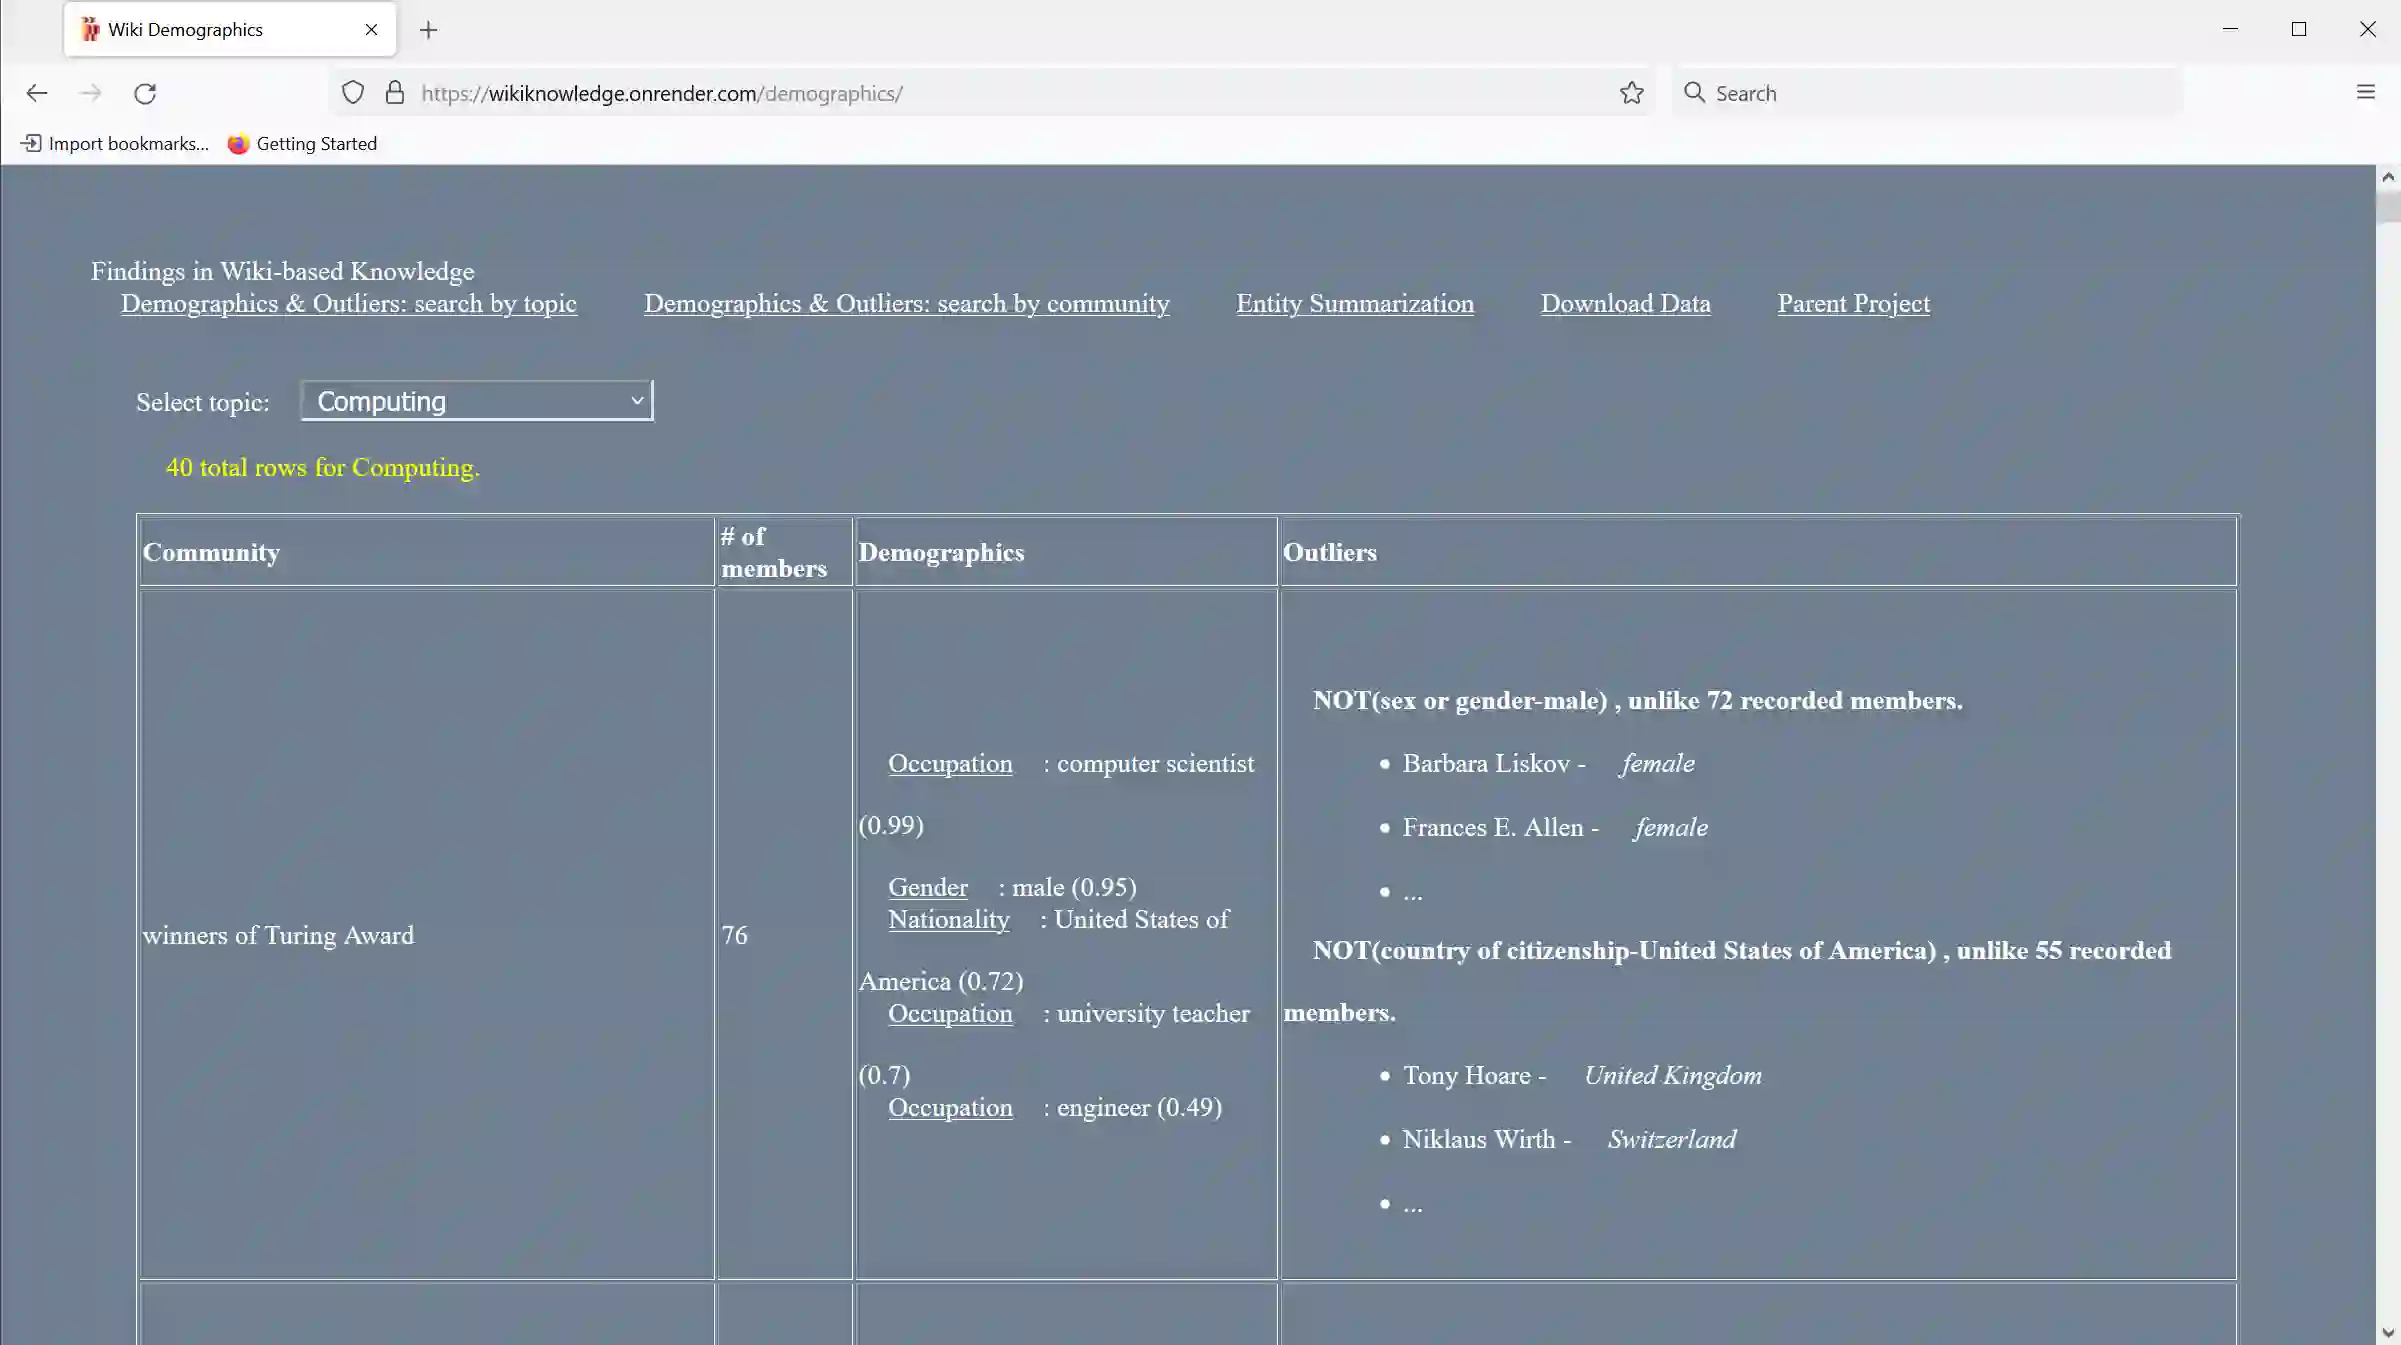Click the tracking protection shield icon
Viewport: 2401px width, 1345px height.
[x=352, y=93]
